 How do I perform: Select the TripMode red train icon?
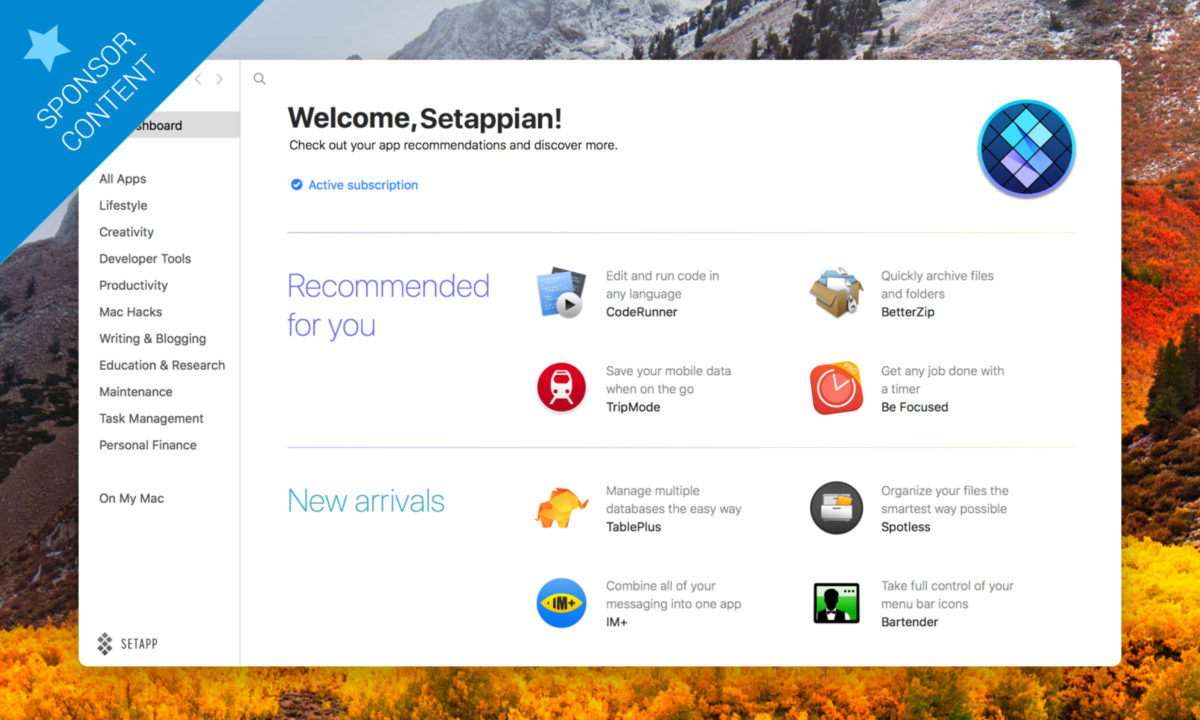tap(561, 388)
